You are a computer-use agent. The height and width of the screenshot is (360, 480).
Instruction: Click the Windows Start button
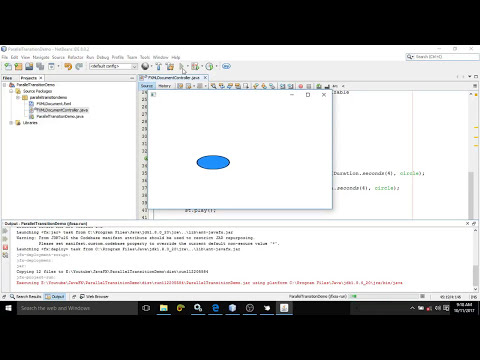pyautogui.click(x=8, y=308)
